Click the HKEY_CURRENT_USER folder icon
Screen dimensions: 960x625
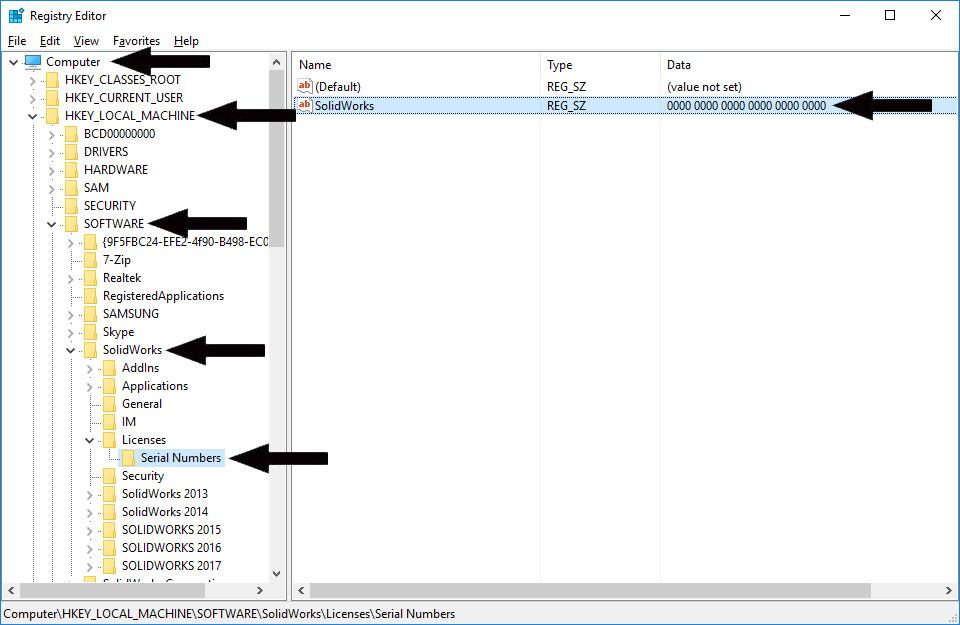point(53,98)
